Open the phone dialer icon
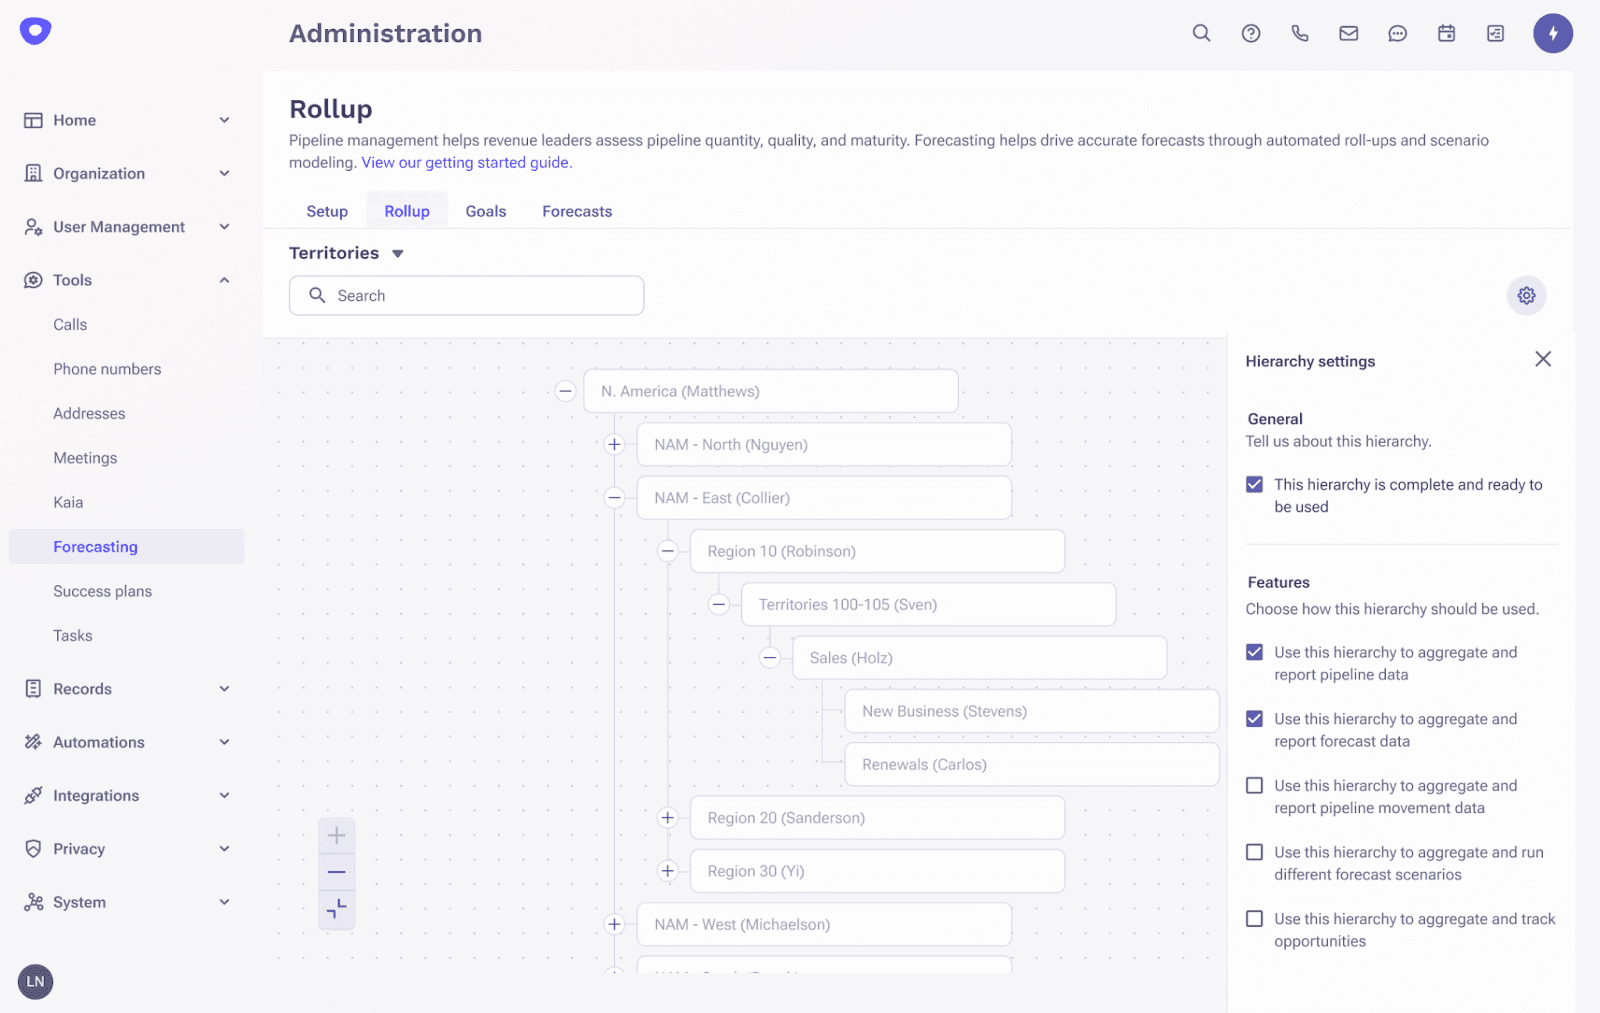 tap(1299, 33)
